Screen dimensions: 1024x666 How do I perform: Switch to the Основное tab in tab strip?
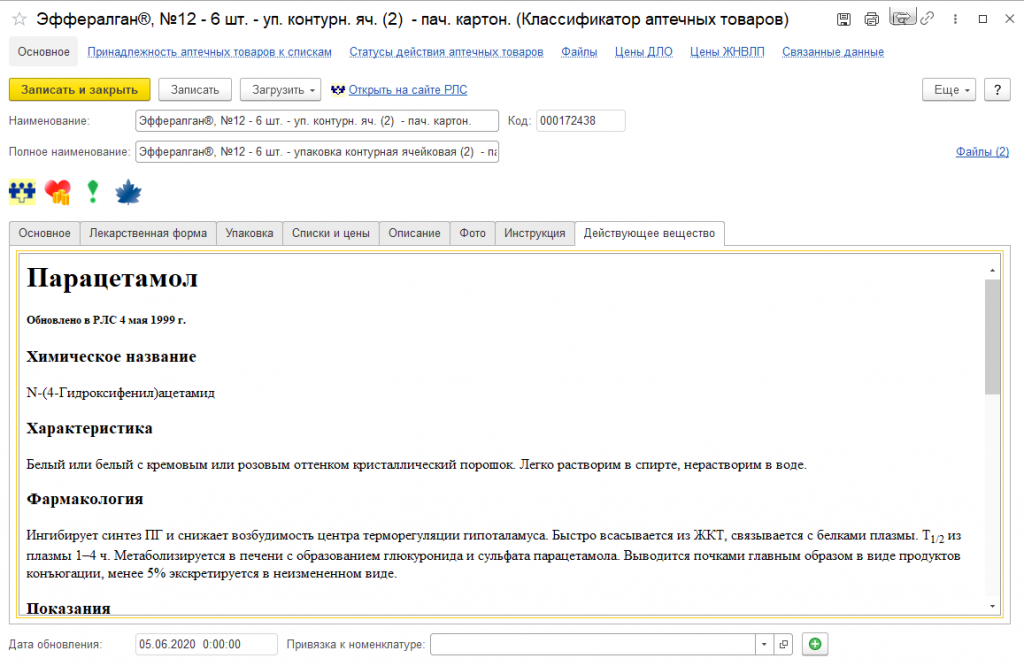tap(44, 233)
